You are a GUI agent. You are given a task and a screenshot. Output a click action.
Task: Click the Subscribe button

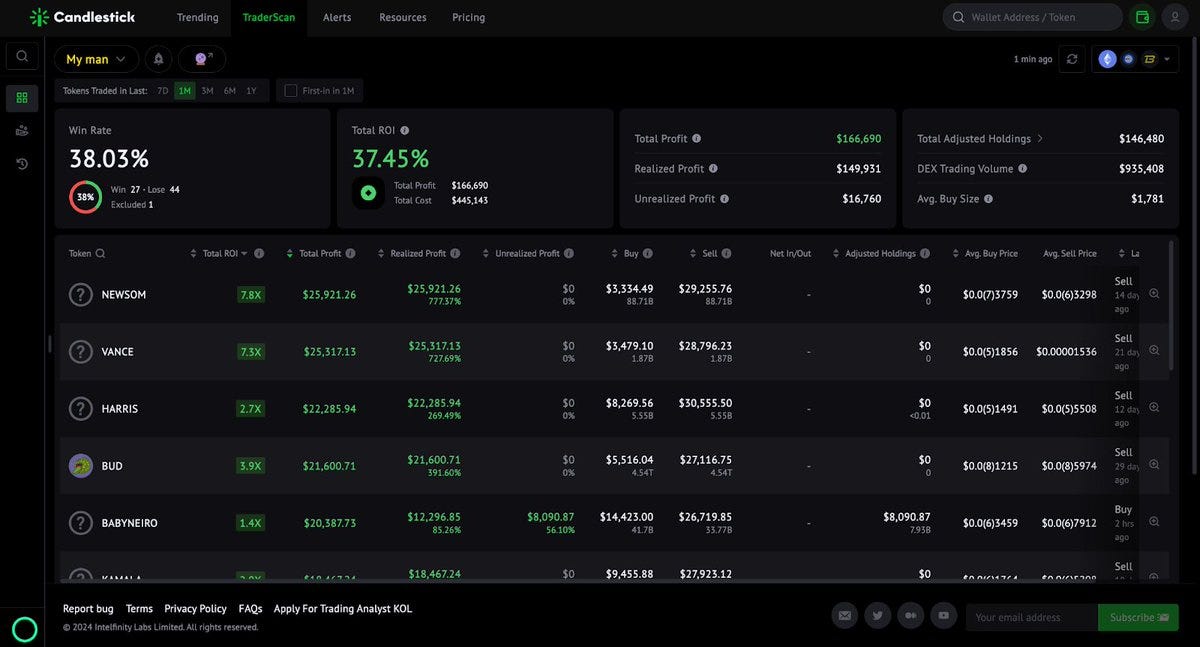pos(1138,617)
